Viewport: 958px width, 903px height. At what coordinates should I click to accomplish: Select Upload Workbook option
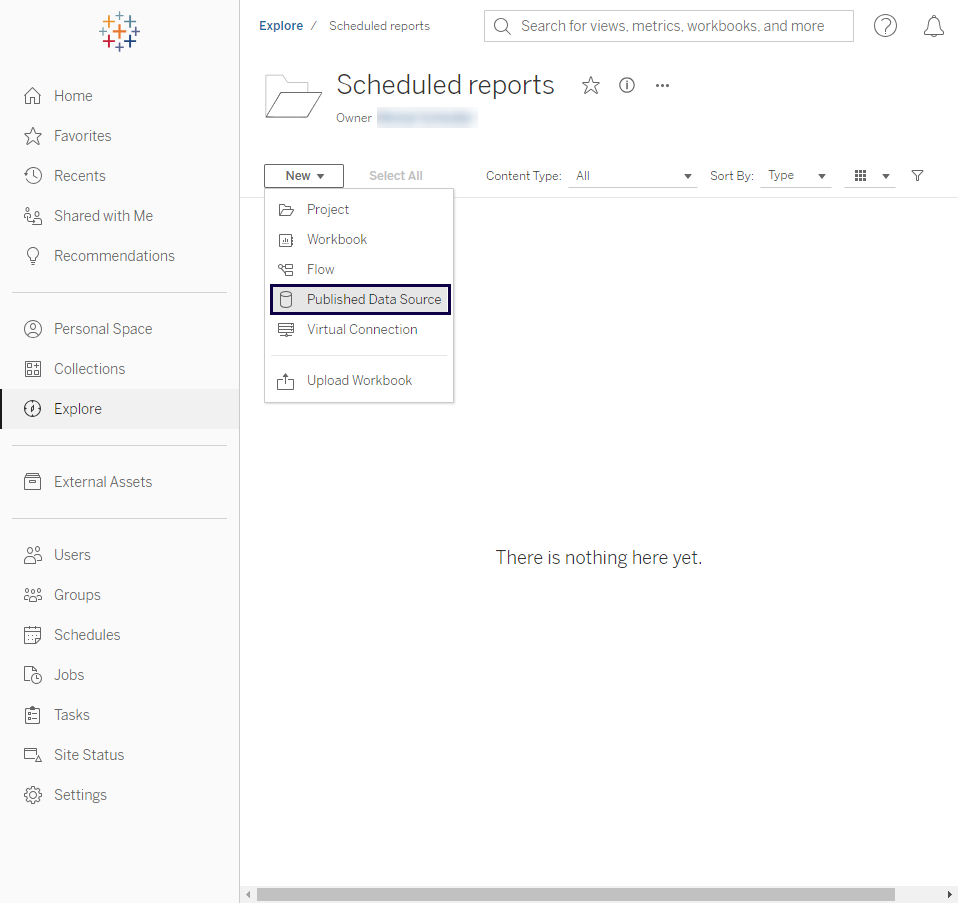pyautogui.click(x=359, y=380)
